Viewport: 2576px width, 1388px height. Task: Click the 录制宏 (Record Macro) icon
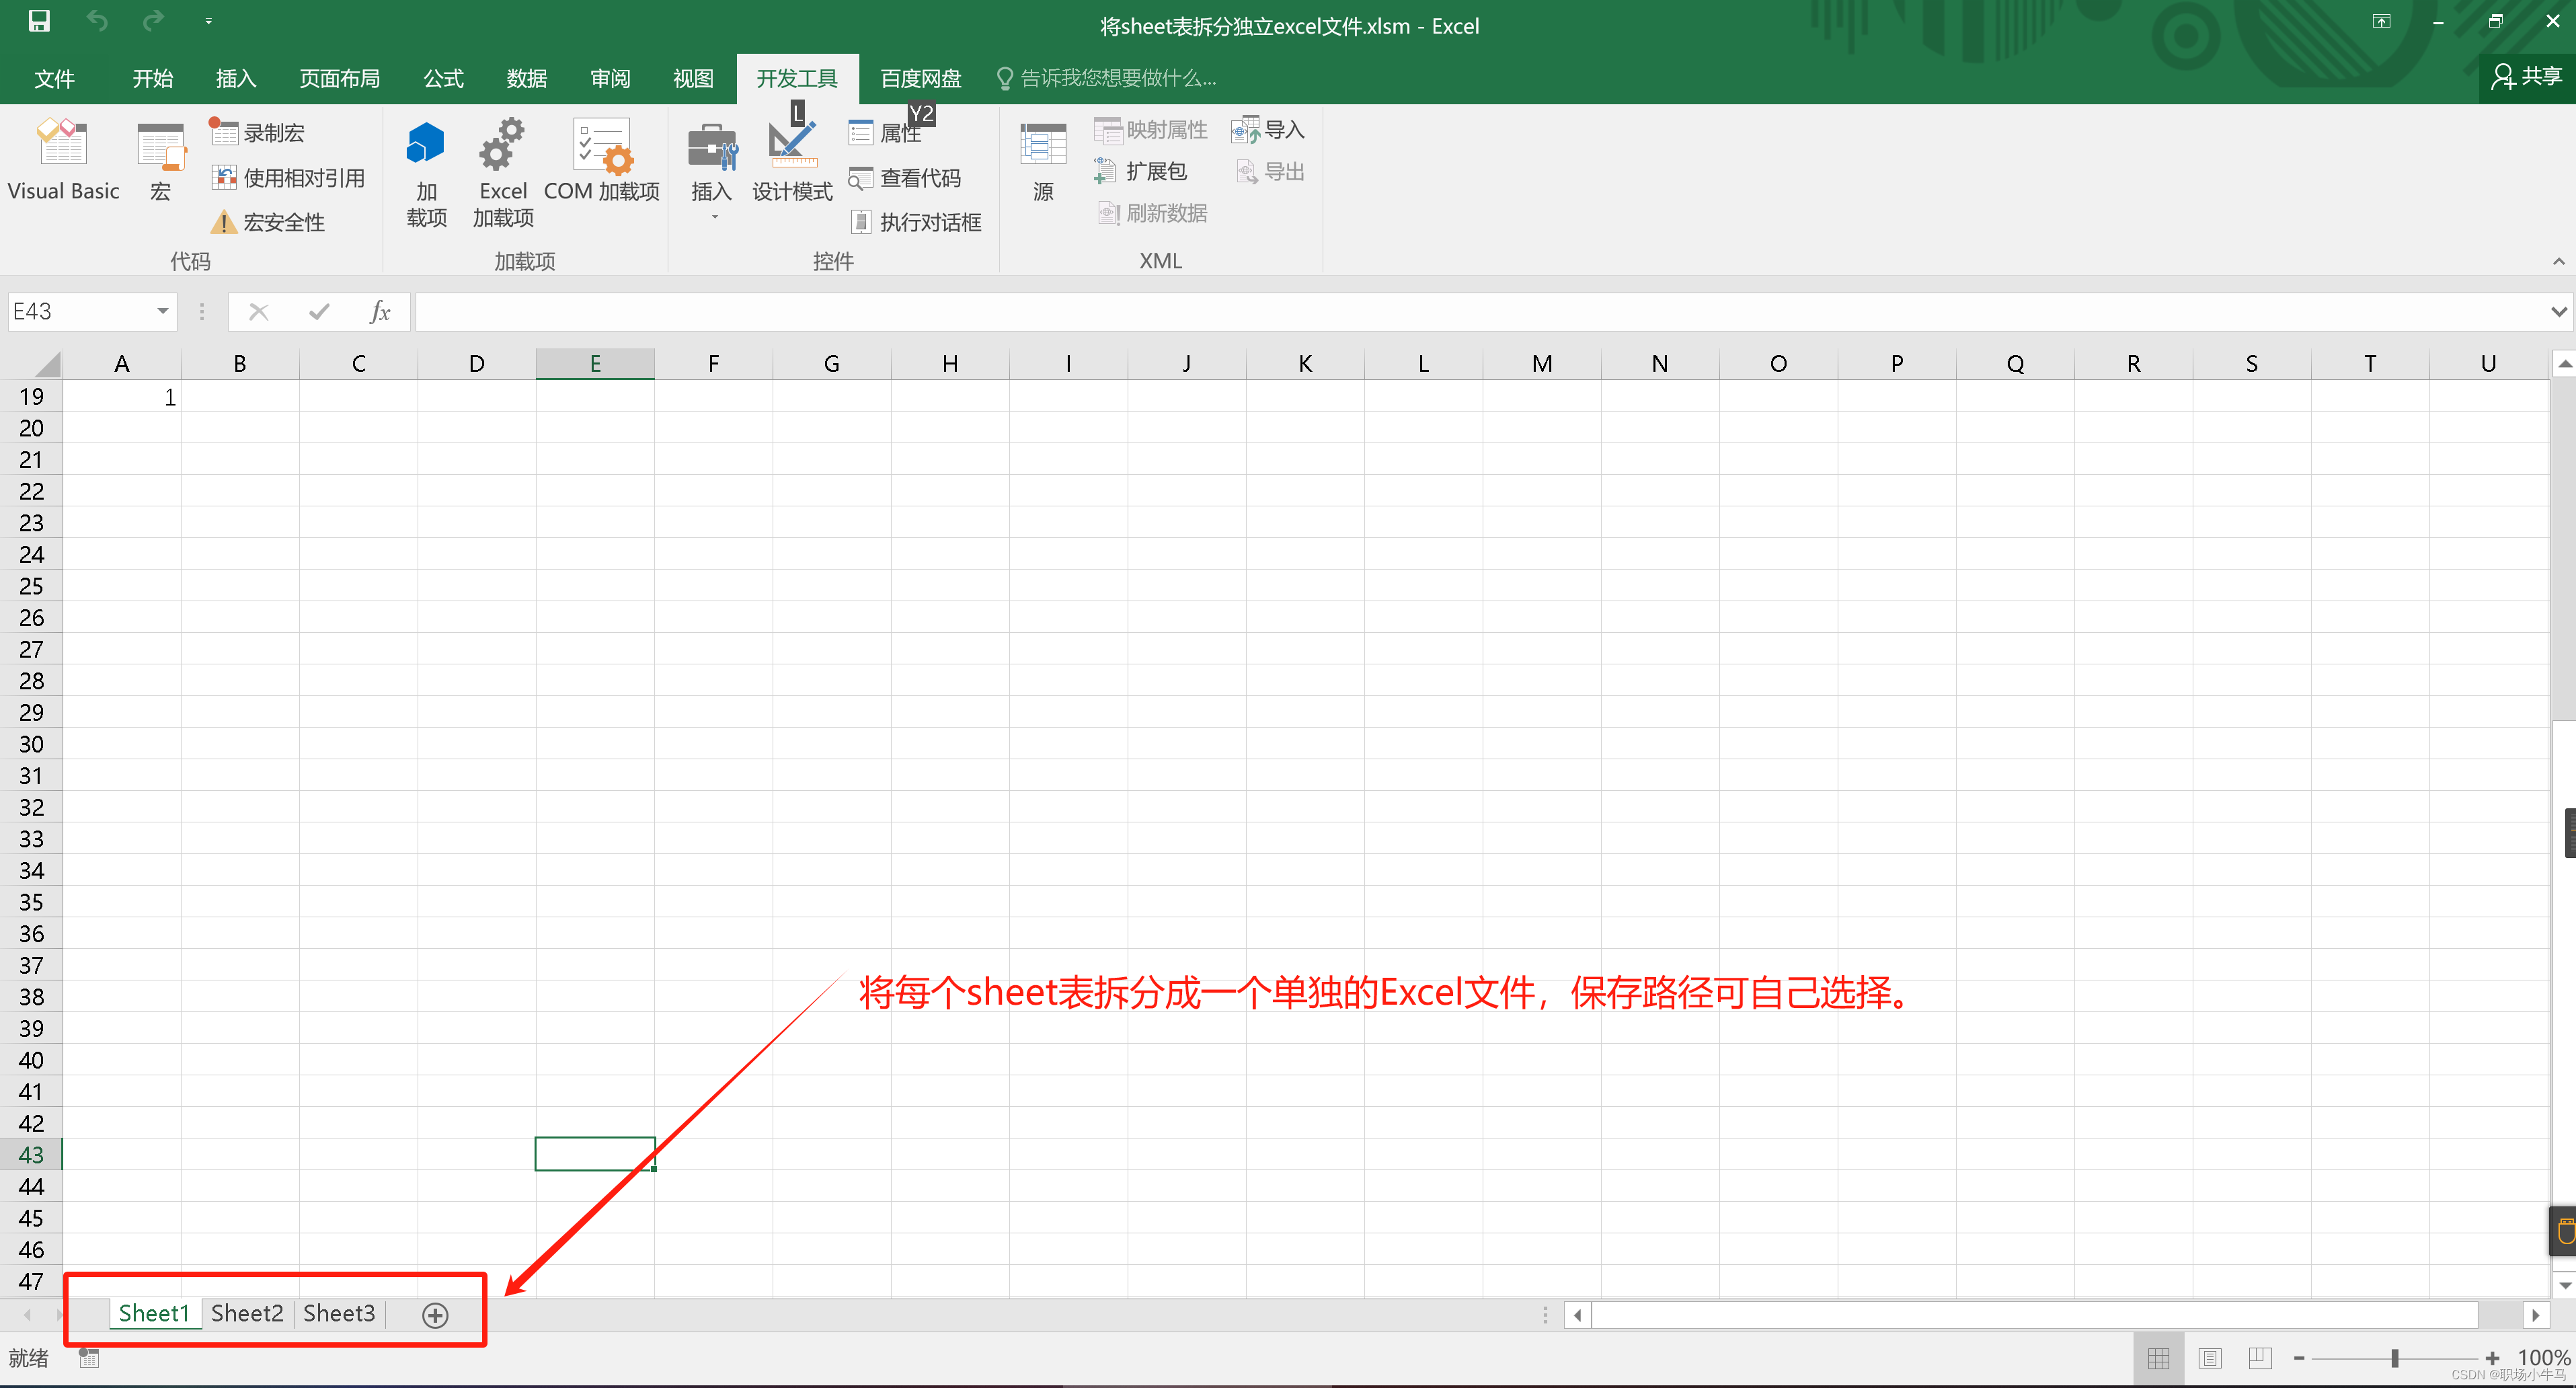click(x=224, y=131)
